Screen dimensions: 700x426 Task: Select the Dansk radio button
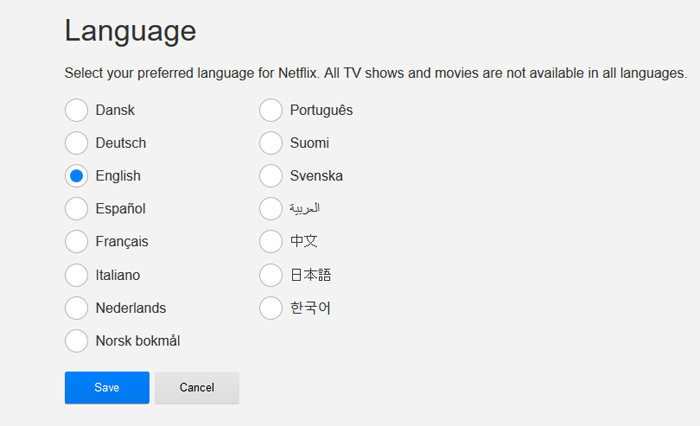(x=76, y=110)
